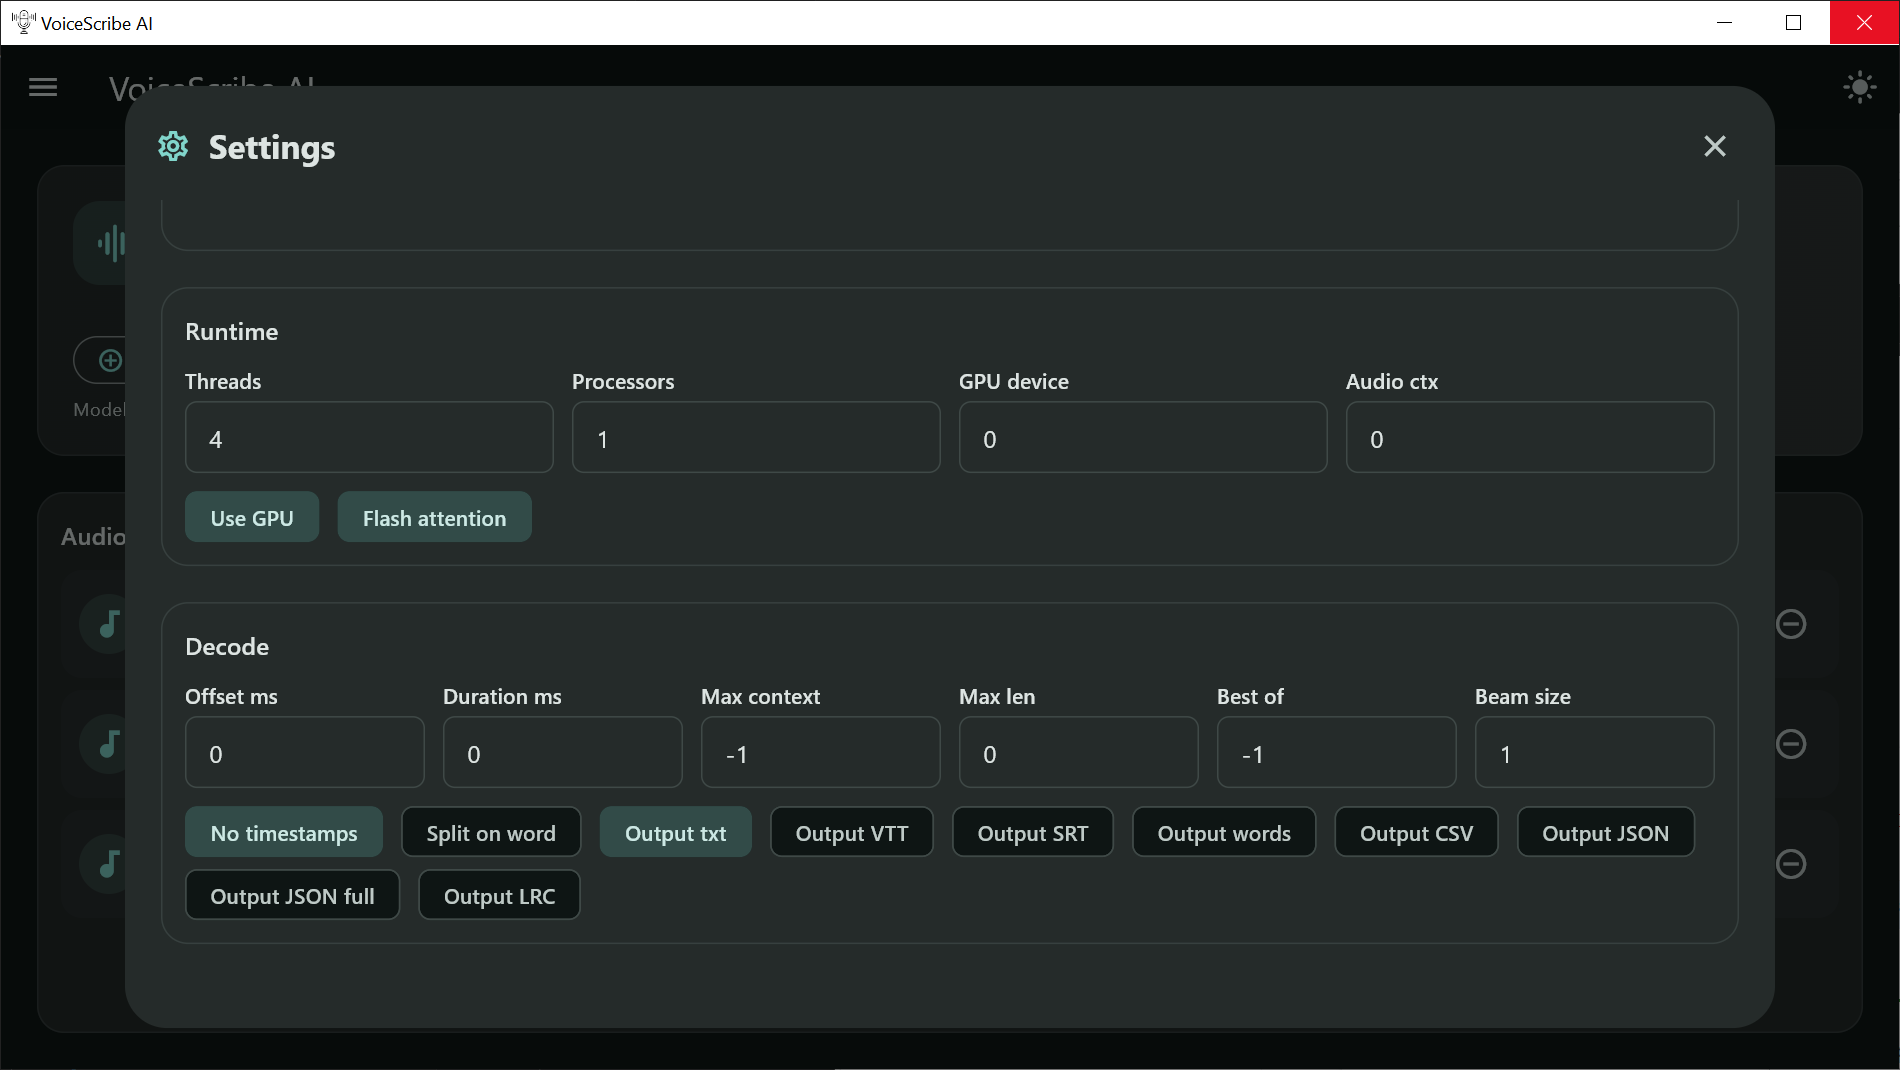Screen dimensions: 1900x1070
Task: Maximize the VoiceScribe AI window
Action: click(1794, 22)
